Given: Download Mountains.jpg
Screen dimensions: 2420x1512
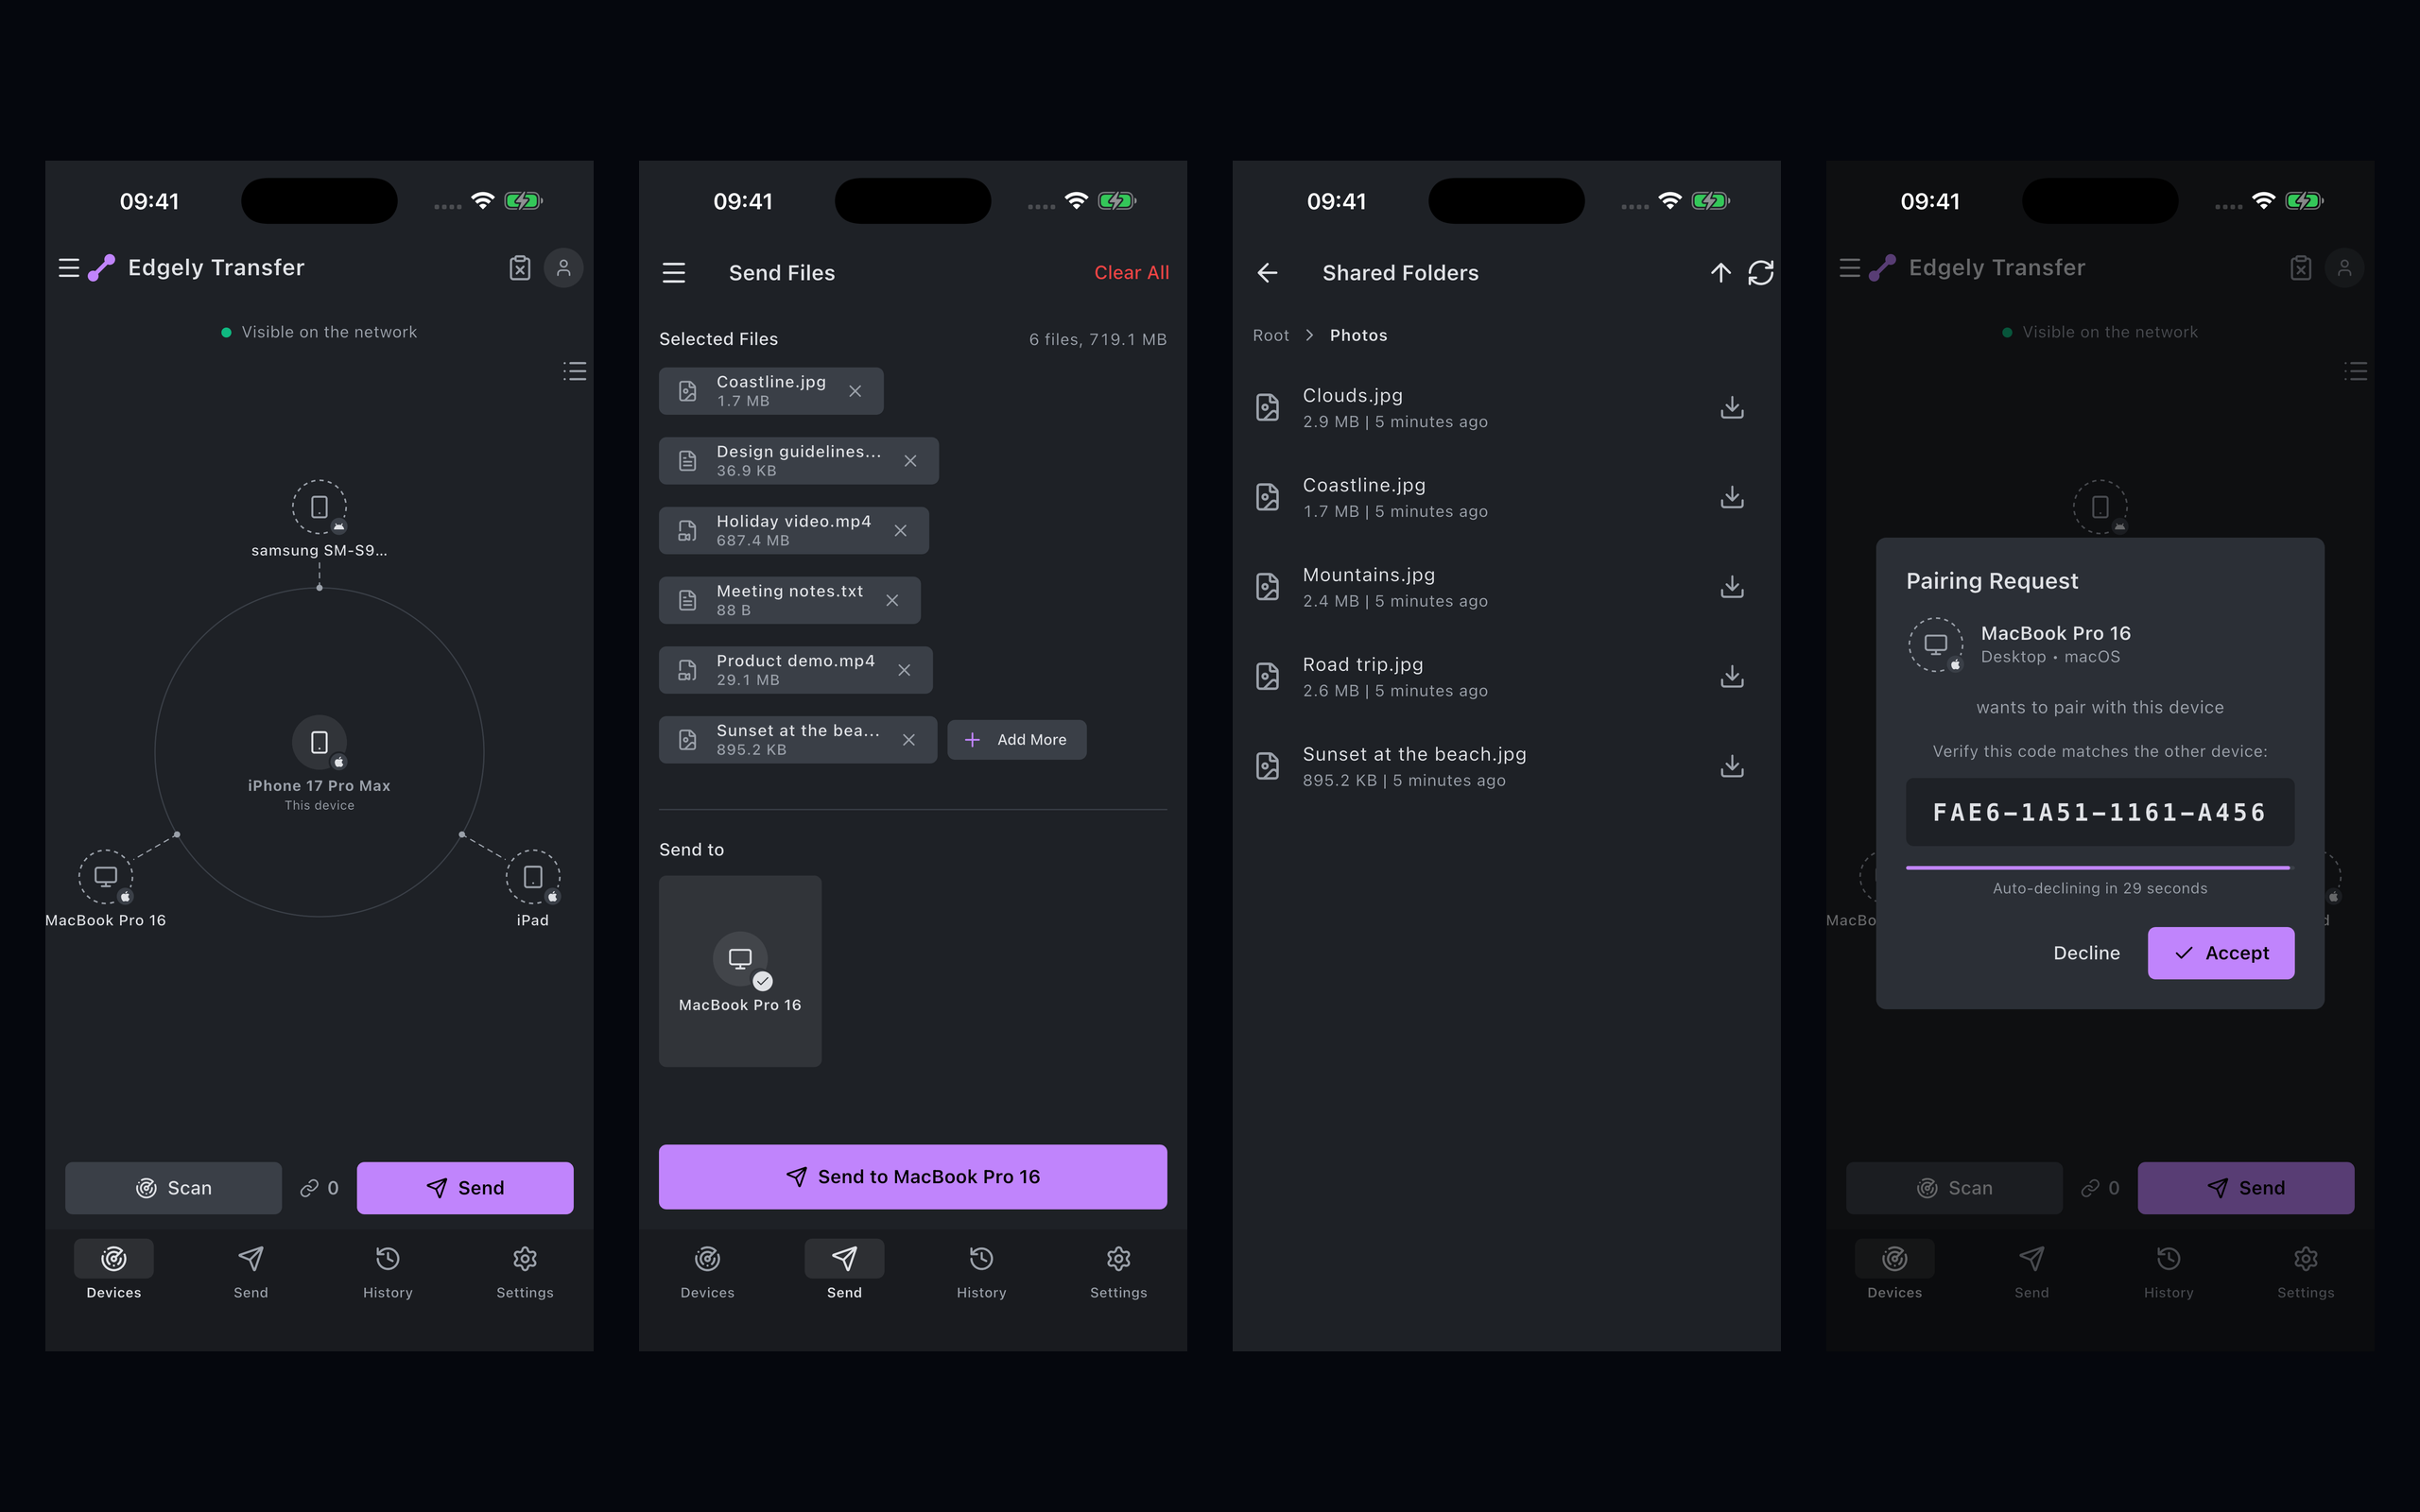Looking at the screenshot, I should click(1732, 587).
